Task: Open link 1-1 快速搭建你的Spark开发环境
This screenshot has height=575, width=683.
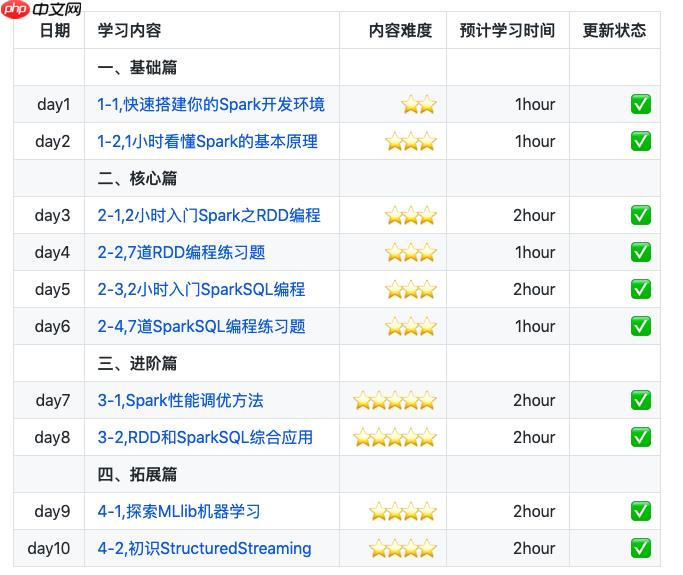Action: click(211, 105)
